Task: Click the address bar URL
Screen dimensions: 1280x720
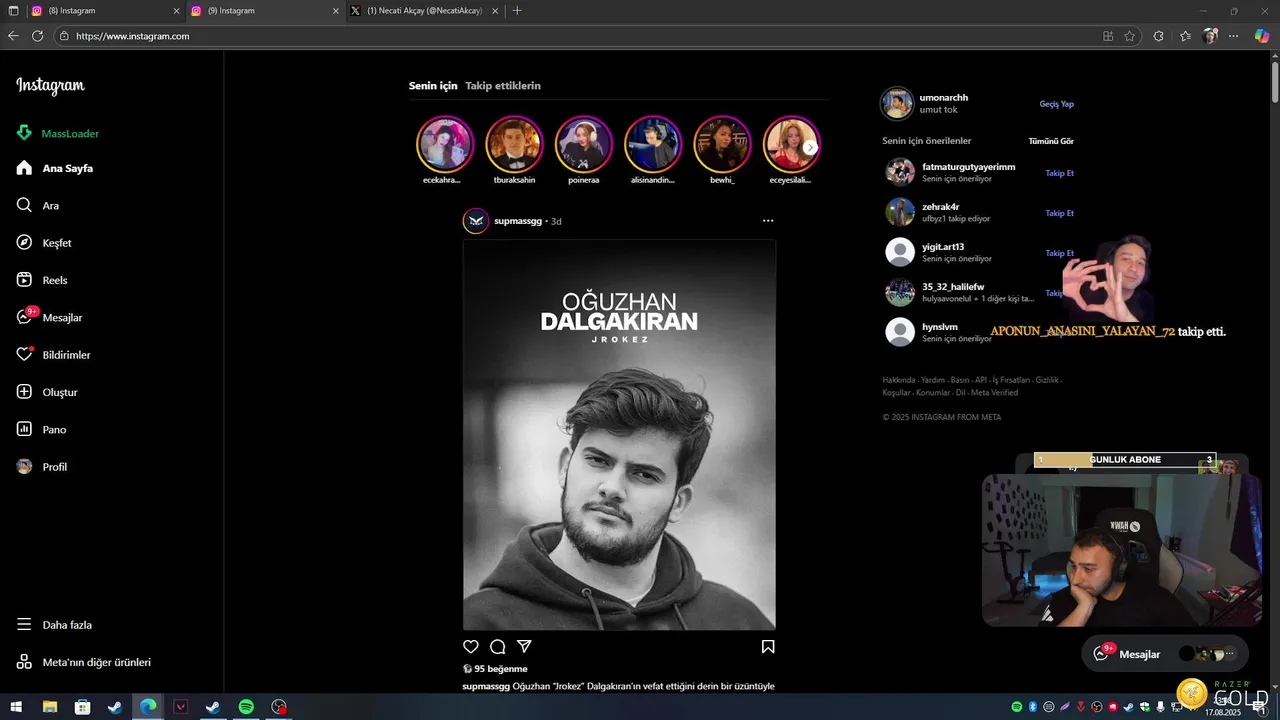Action: coord(133,36)
